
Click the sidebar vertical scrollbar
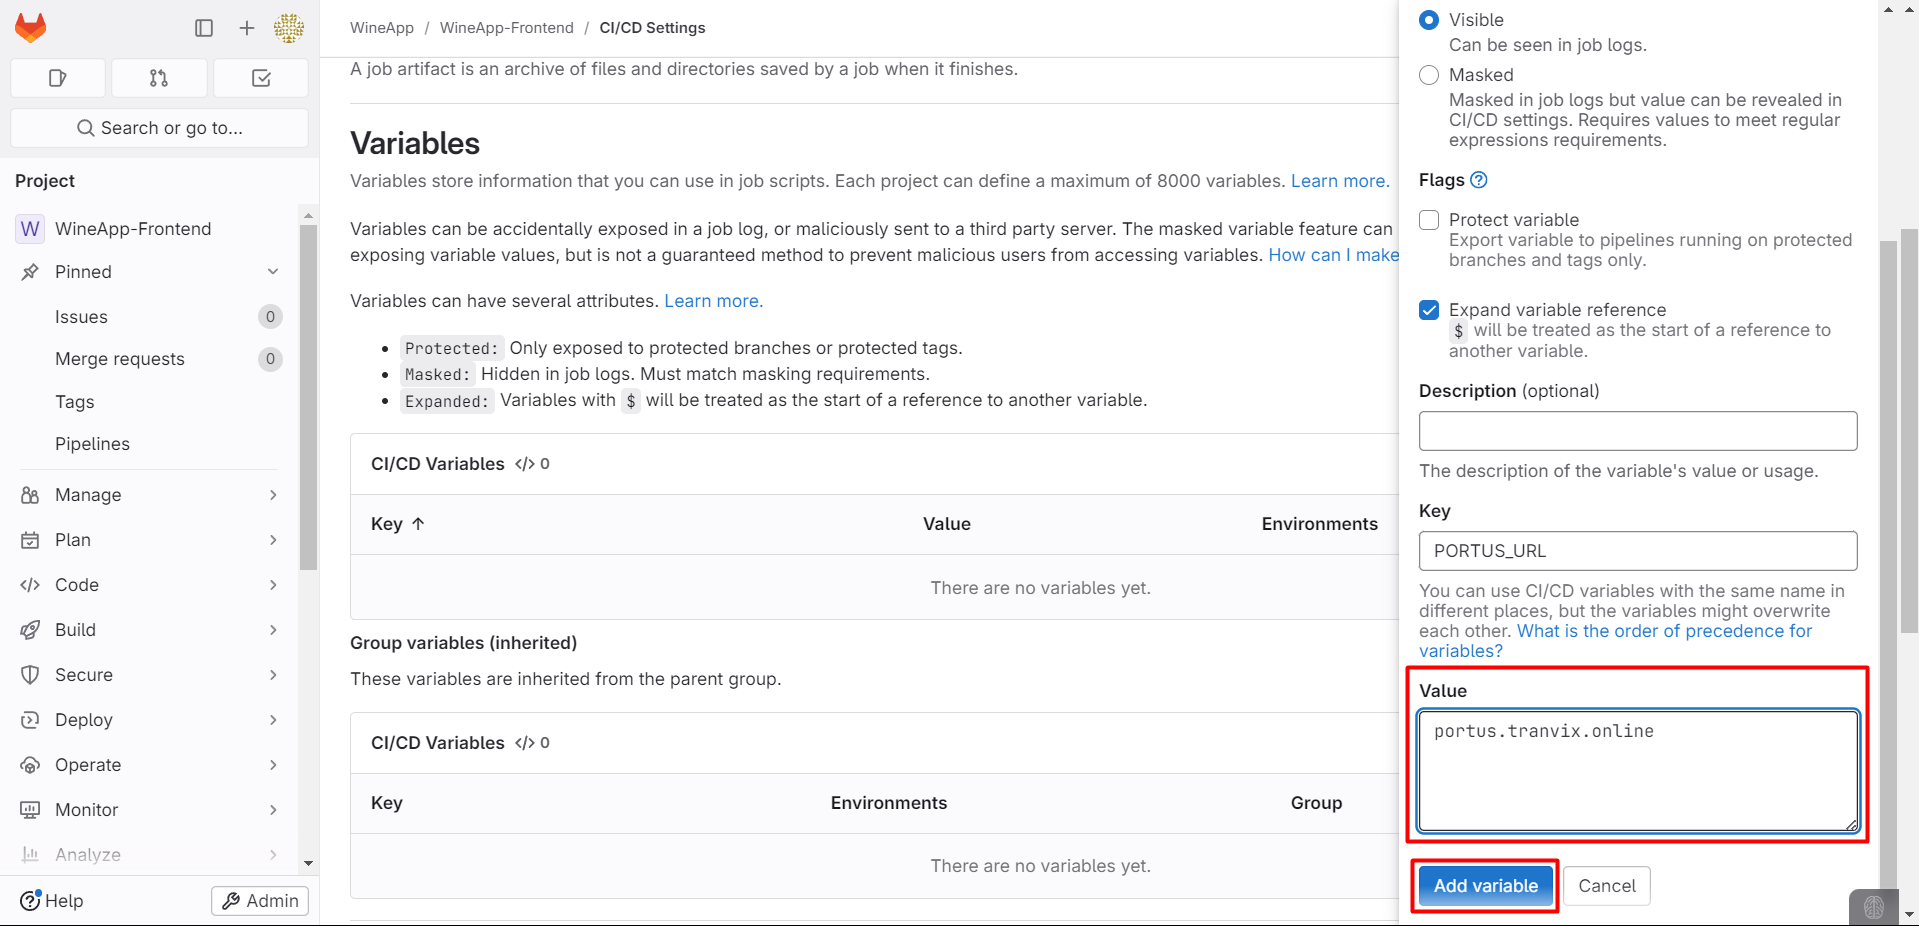308,400
